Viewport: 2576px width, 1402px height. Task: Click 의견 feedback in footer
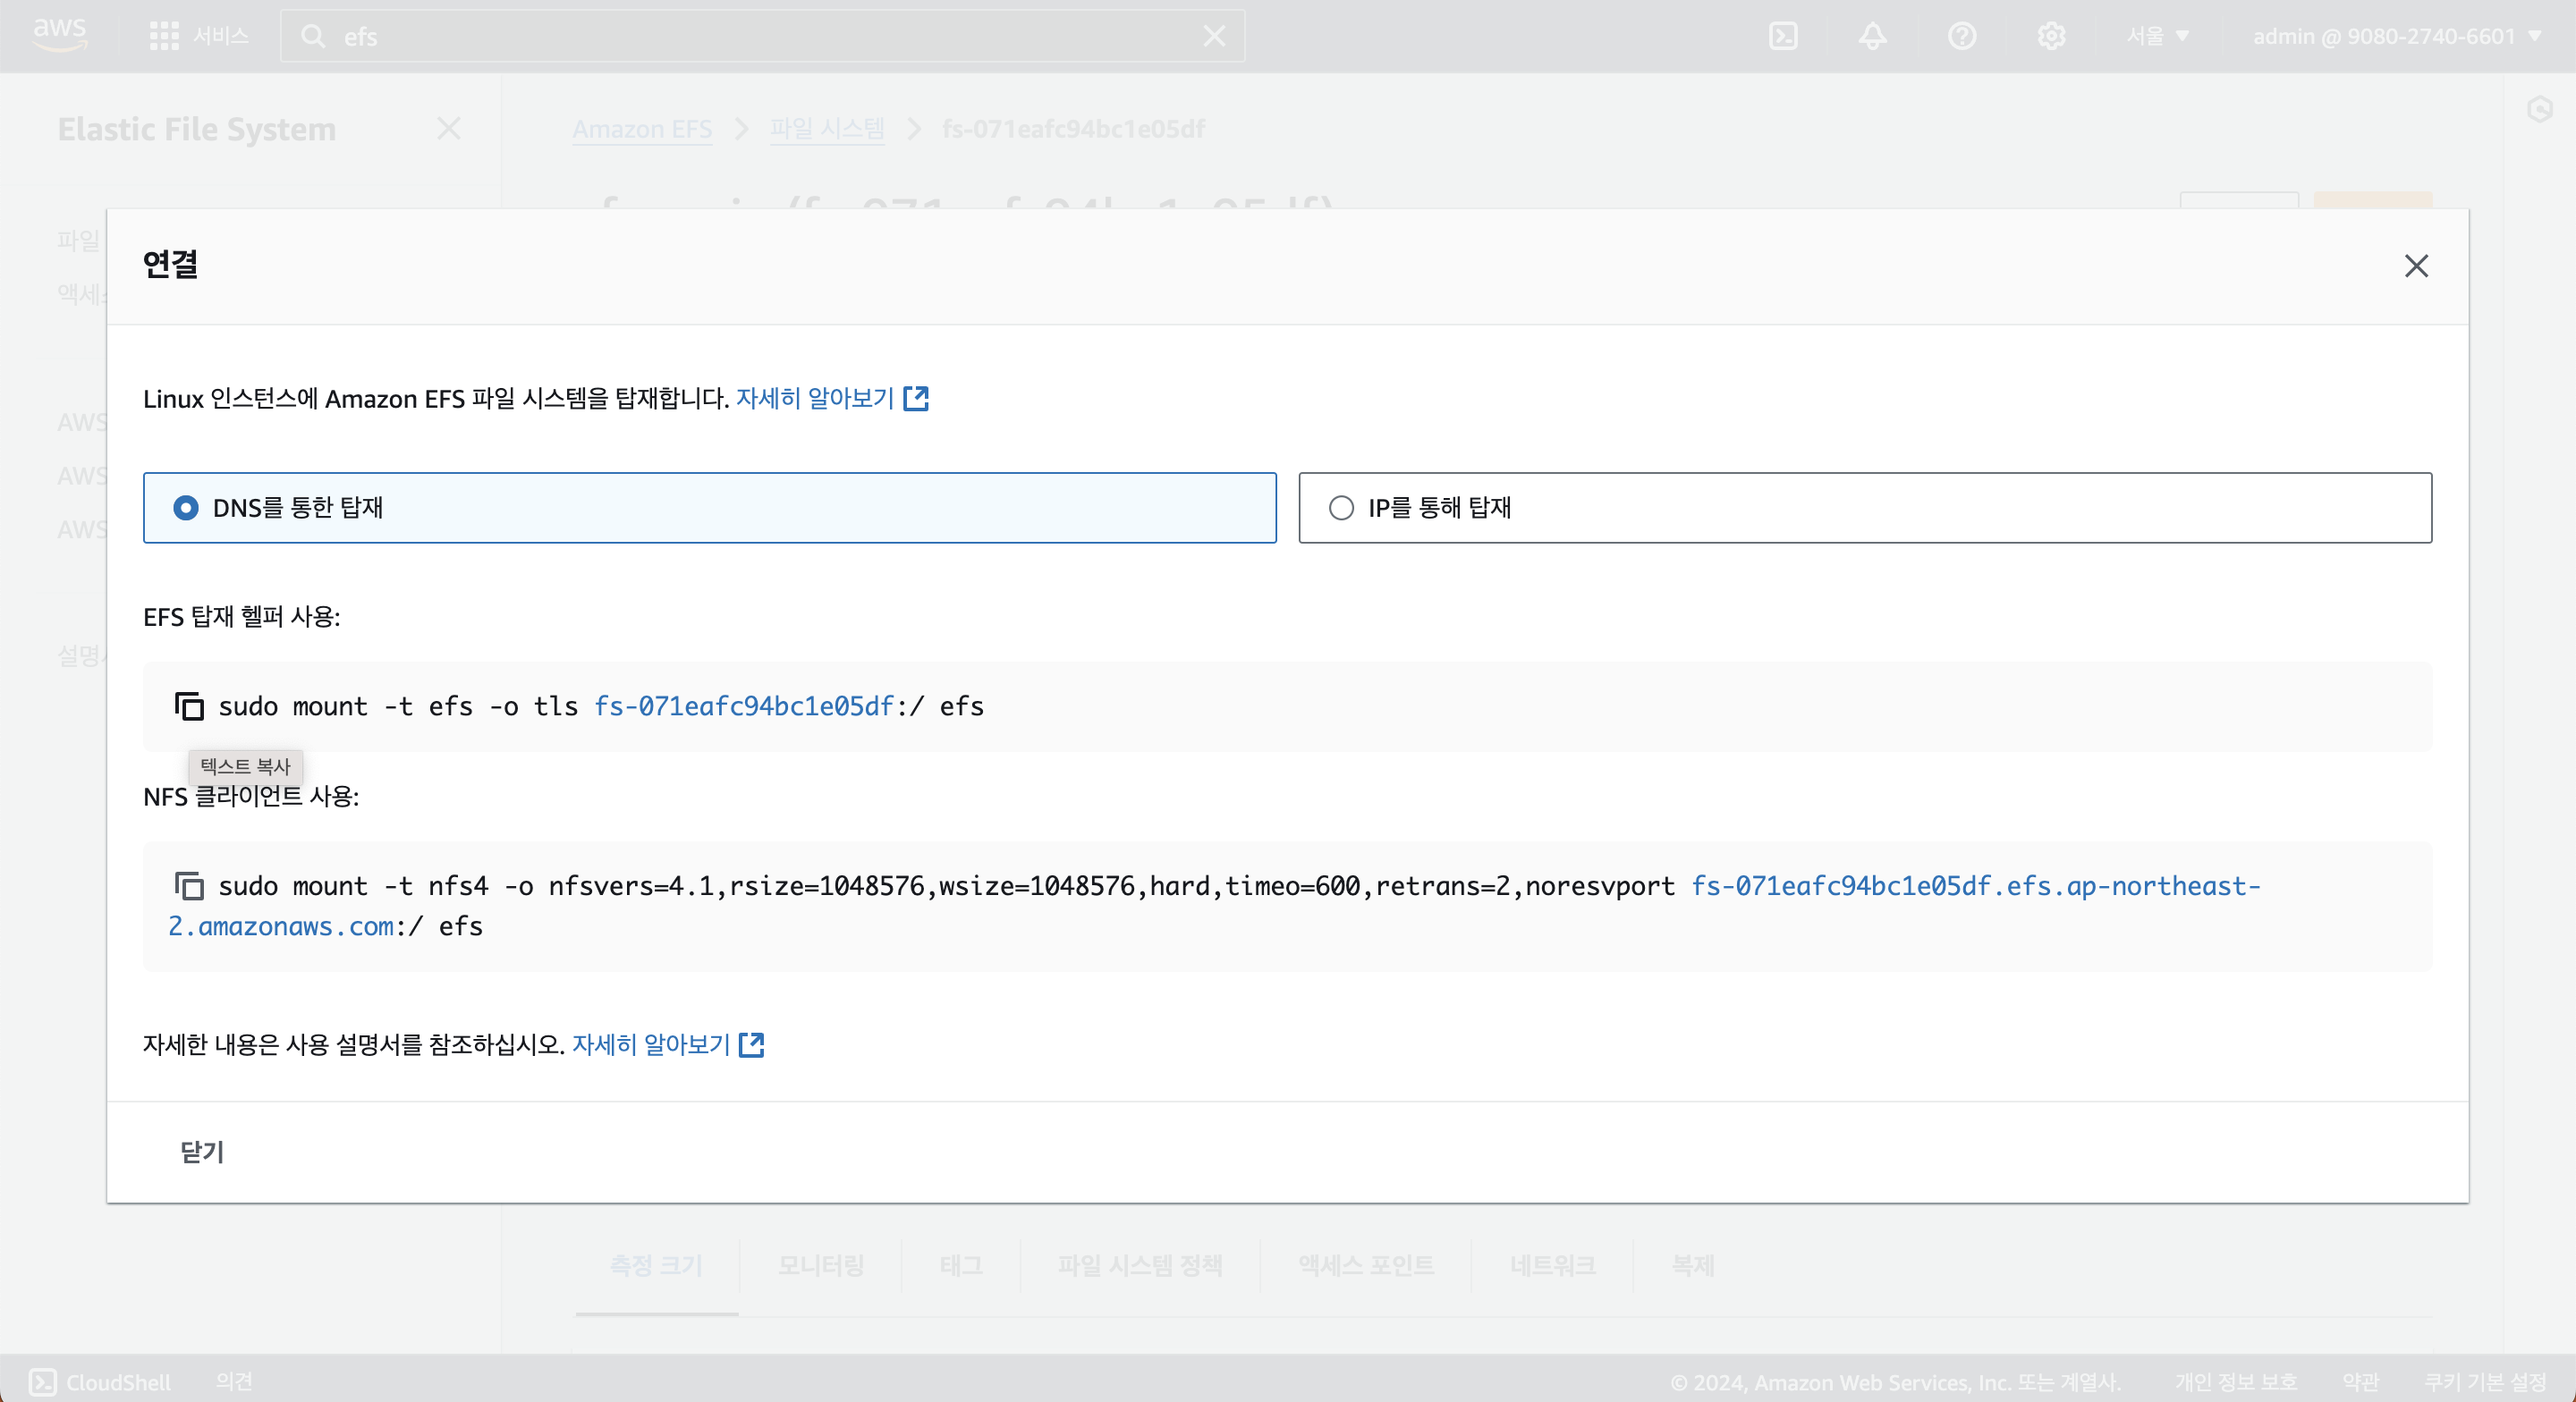234,1382
